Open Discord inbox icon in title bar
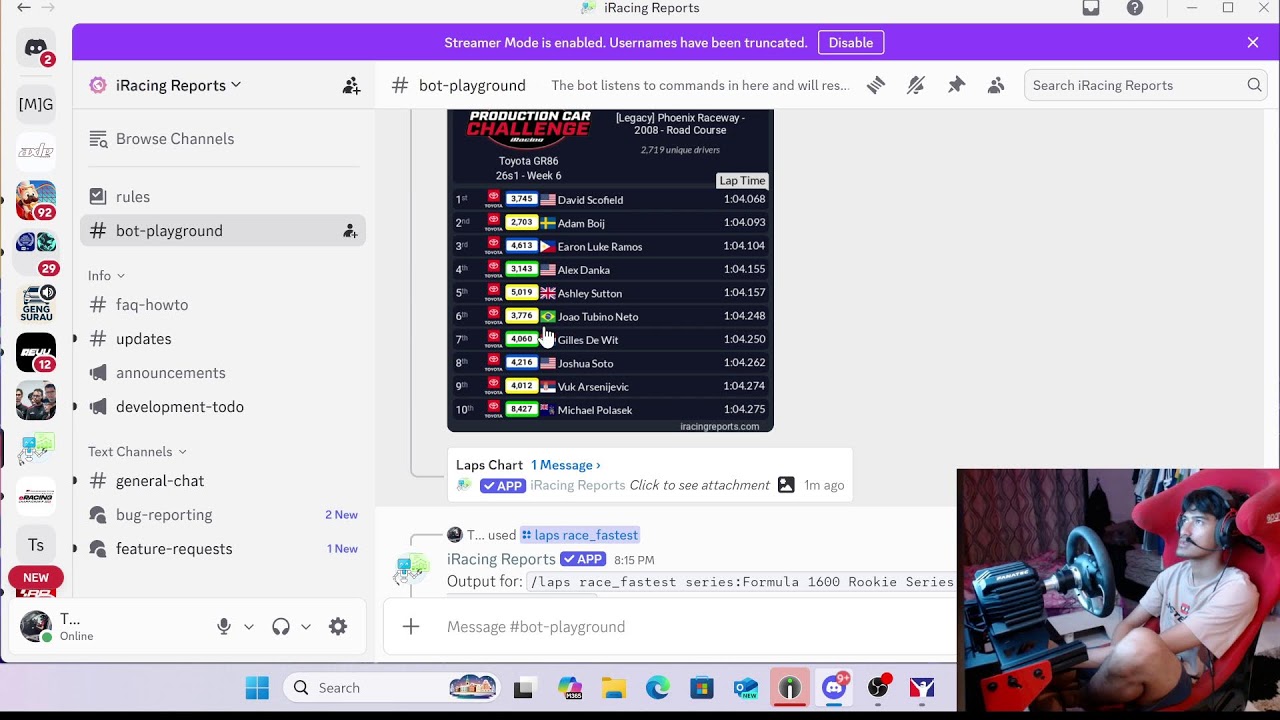Image resolution: width=1280 pixels, height=720 pixels. point(1091,8)
